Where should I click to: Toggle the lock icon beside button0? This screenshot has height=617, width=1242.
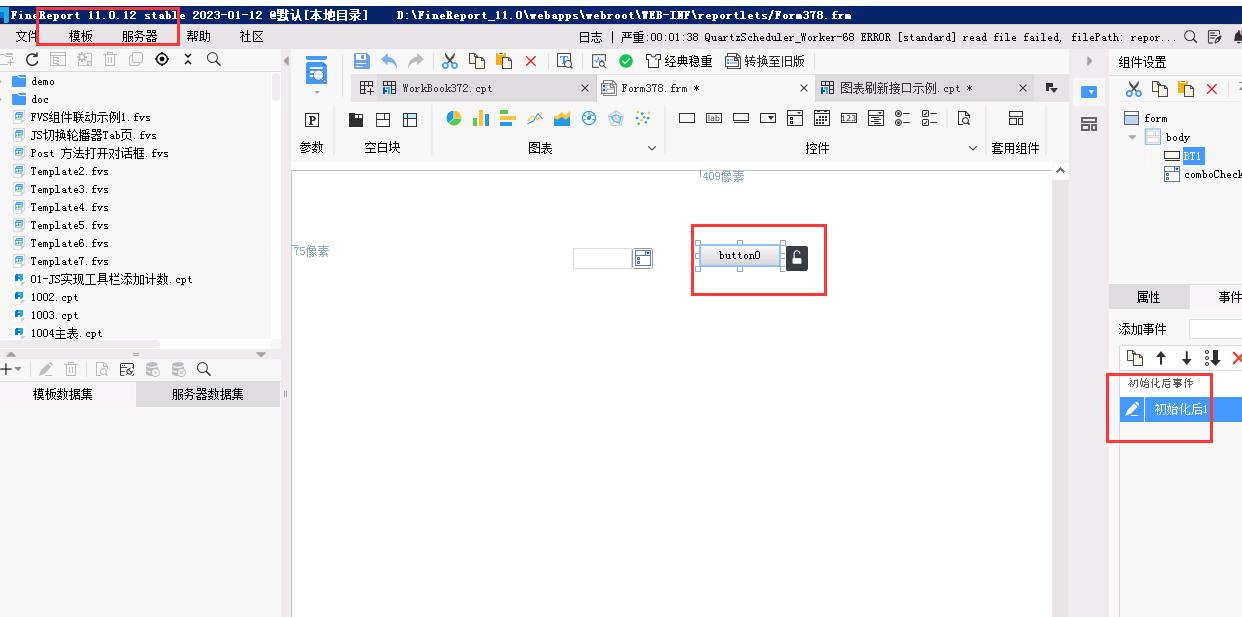796,258
